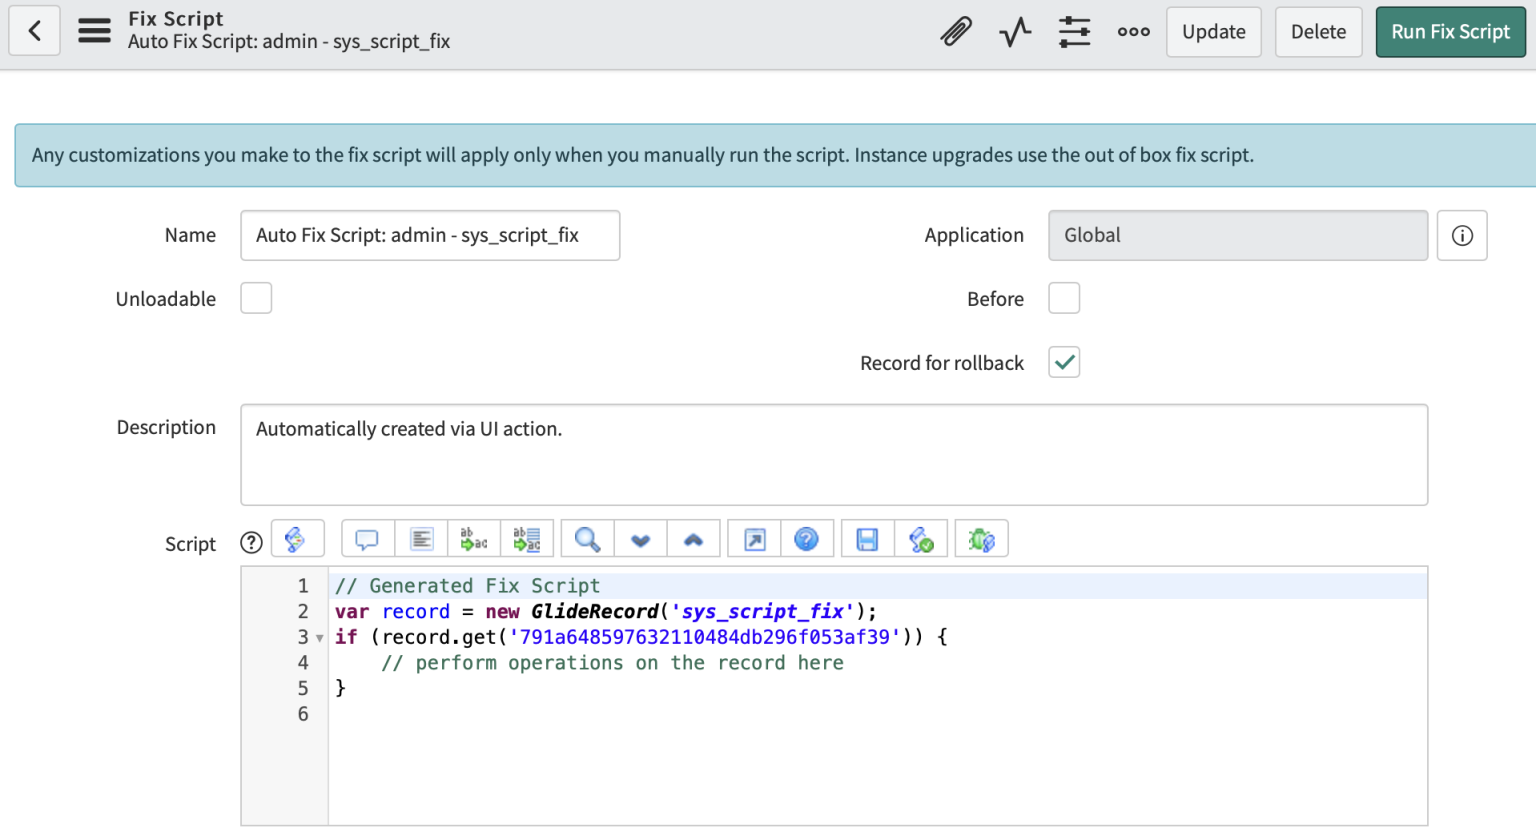Launch the script debugger bug icon

coord(981,538)
